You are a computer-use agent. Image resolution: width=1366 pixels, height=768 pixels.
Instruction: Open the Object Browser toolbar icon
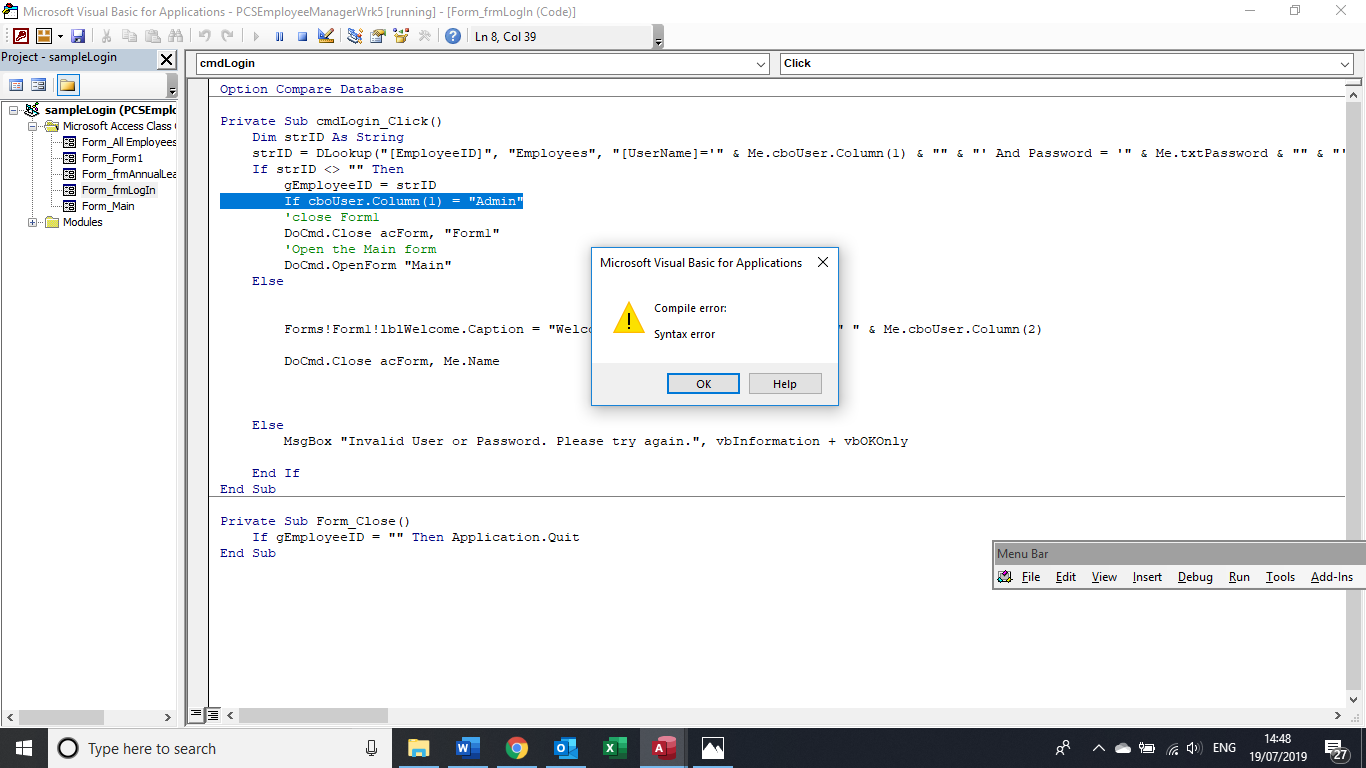click(401, 36)
